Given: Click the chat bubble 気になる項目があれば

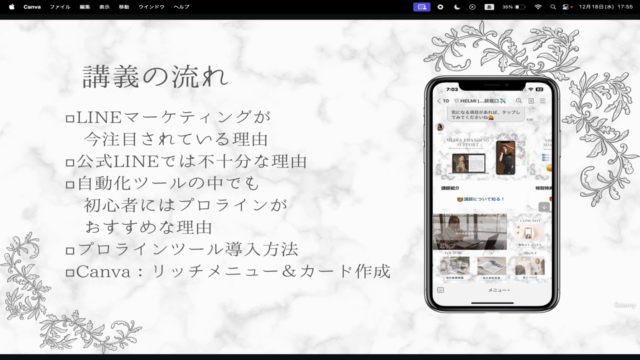Looking at the screenshot, I should (x=486, y=115).
